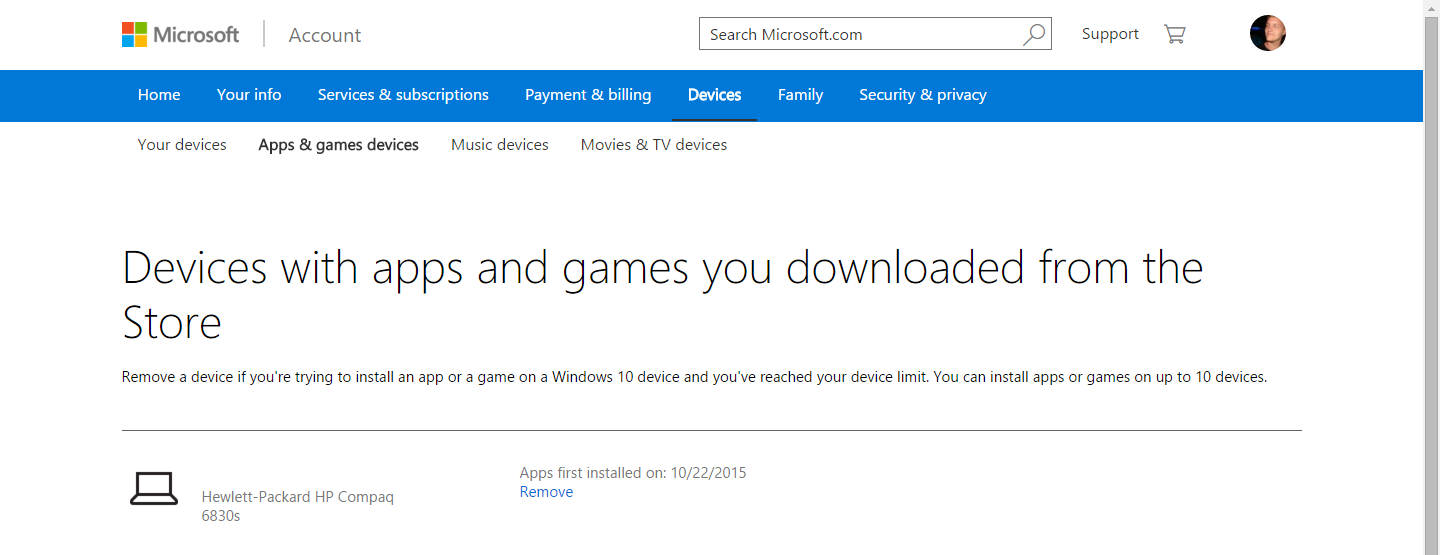Click the Hewlett-Packard HP Compaq 6830s name
Image resolution: width=1440 pixels, height=555 pixels.
[298, 506]
